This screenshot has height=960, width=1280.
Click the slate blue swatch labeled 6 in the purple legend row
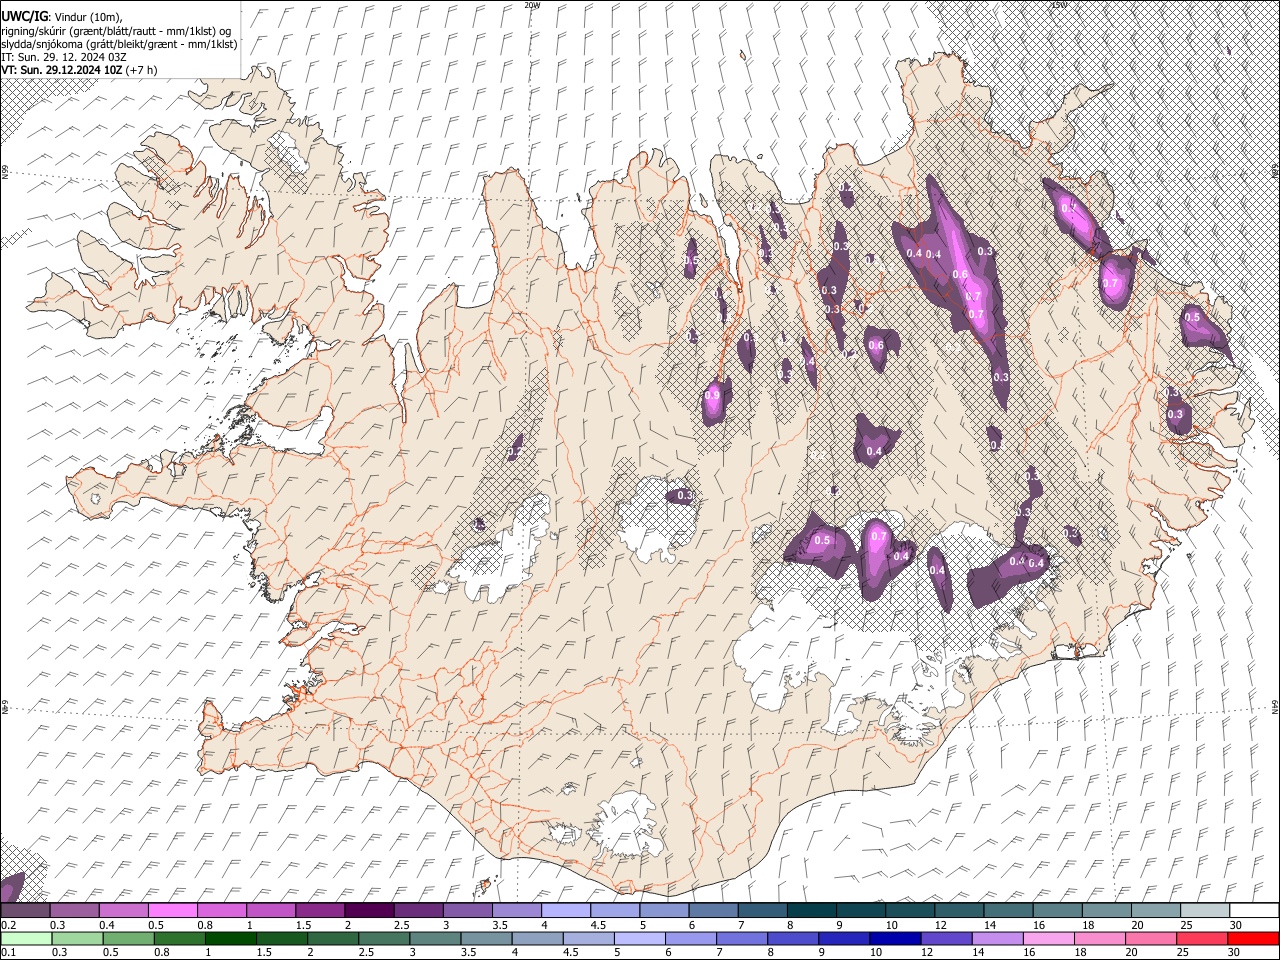[713, 911]
